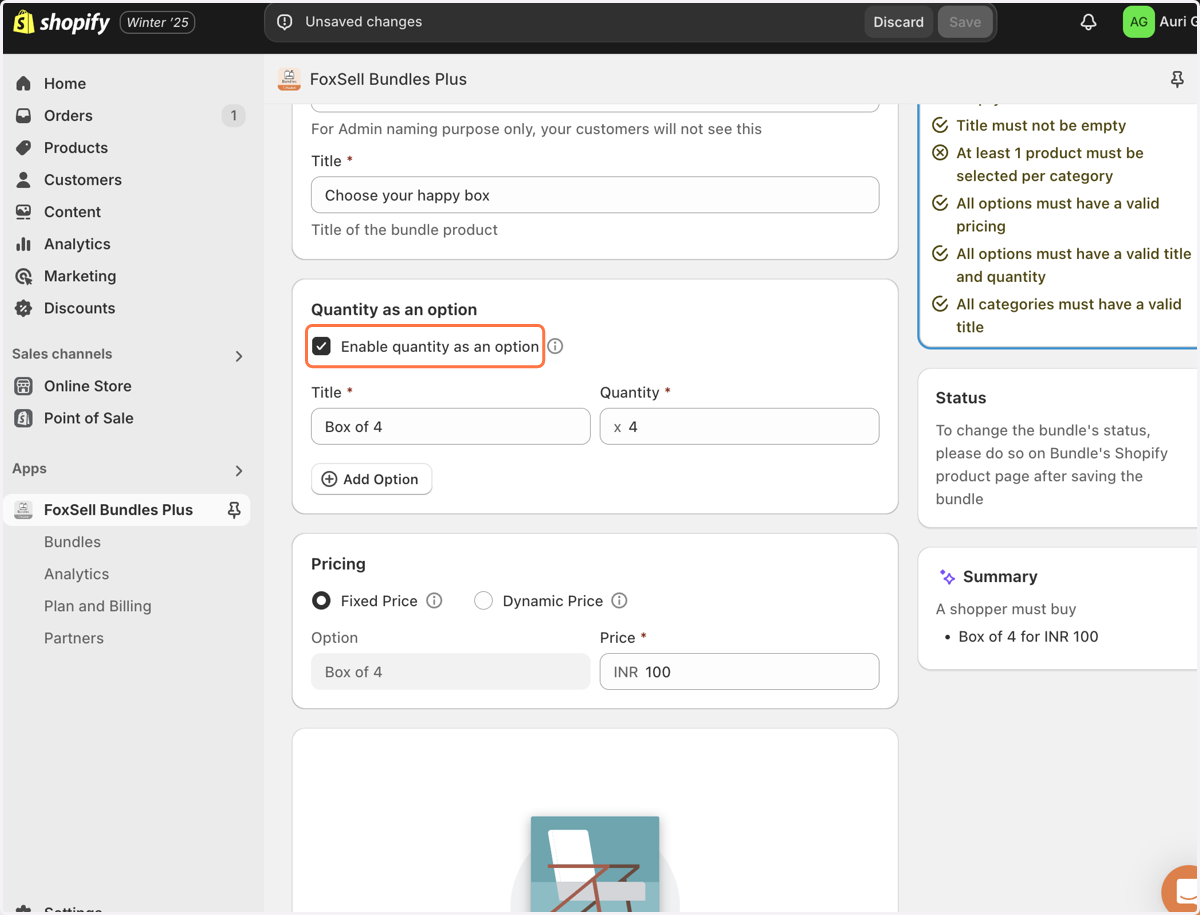The height and width of the screenshot is (915, 1200).
Task: Click 'All categories must have a valid title'
Action: tap(1069, 316)
